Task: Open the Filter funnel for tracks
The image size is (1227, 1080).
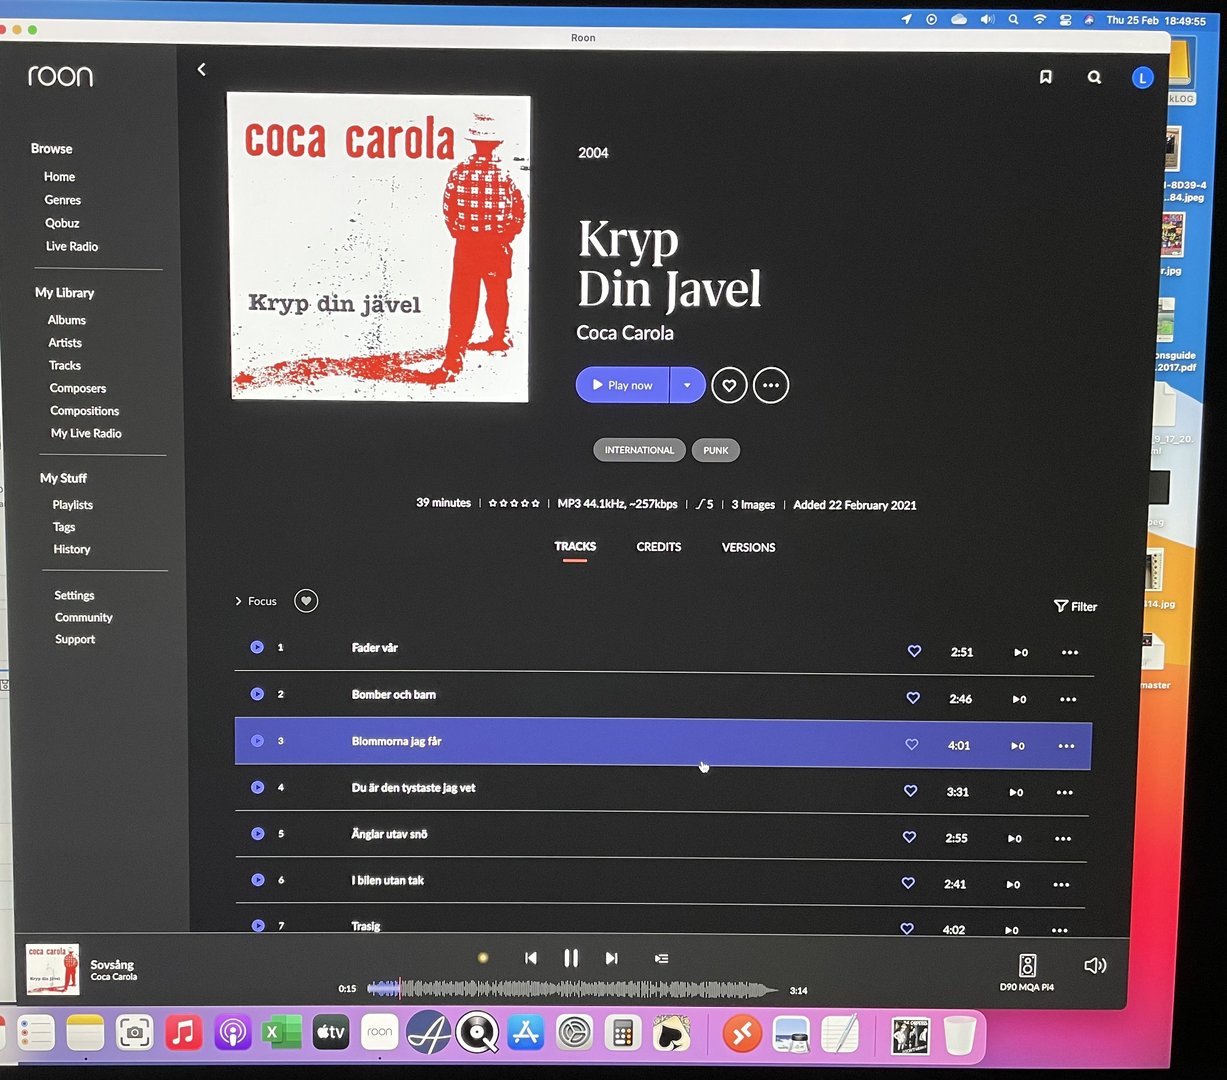Action: click(x=1075, y=606)
